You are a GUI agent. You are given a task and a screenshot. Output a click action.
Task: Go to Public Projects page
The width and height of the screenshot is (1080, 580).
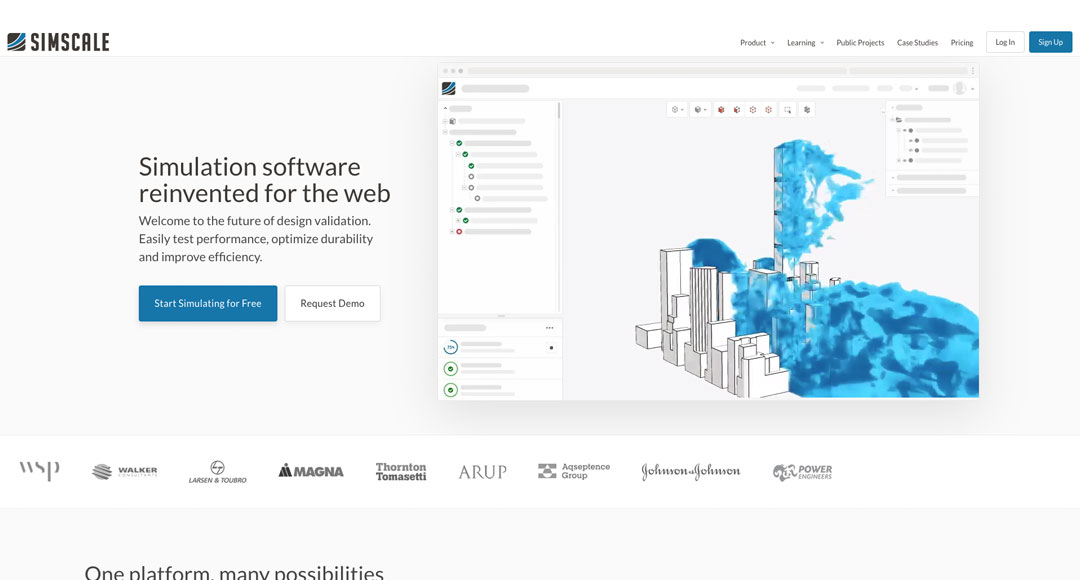click(860, 43)
